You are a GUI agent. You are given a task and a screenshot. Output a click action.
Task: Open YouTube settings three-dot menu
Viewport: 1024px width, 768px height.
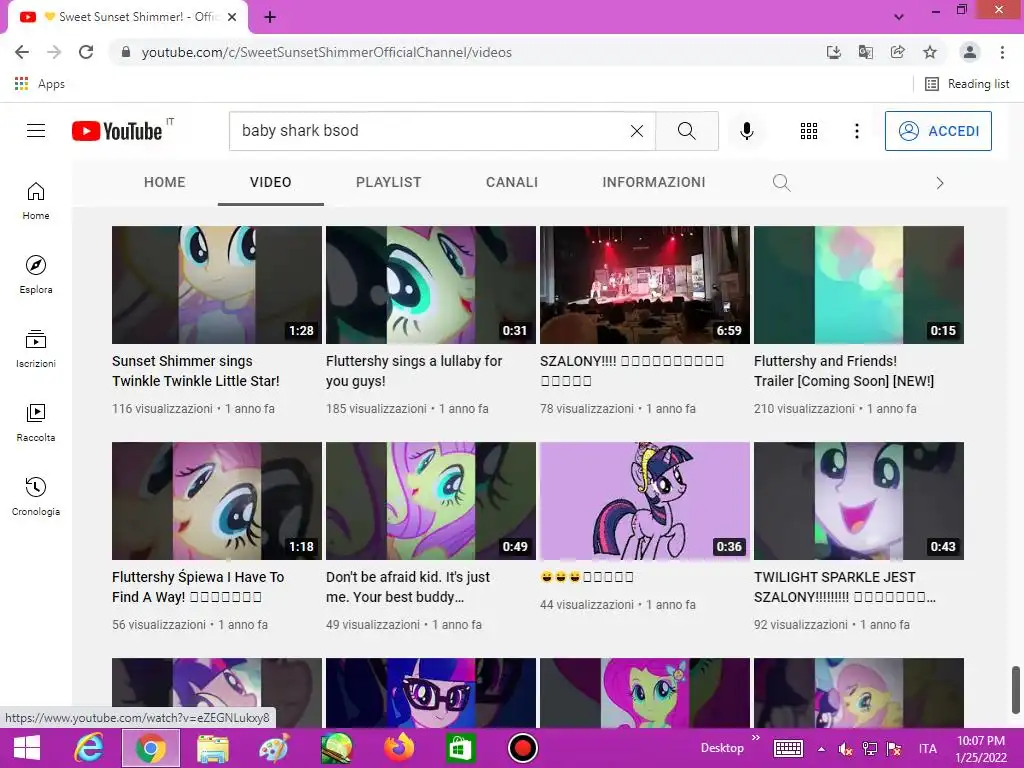(857, 131)
